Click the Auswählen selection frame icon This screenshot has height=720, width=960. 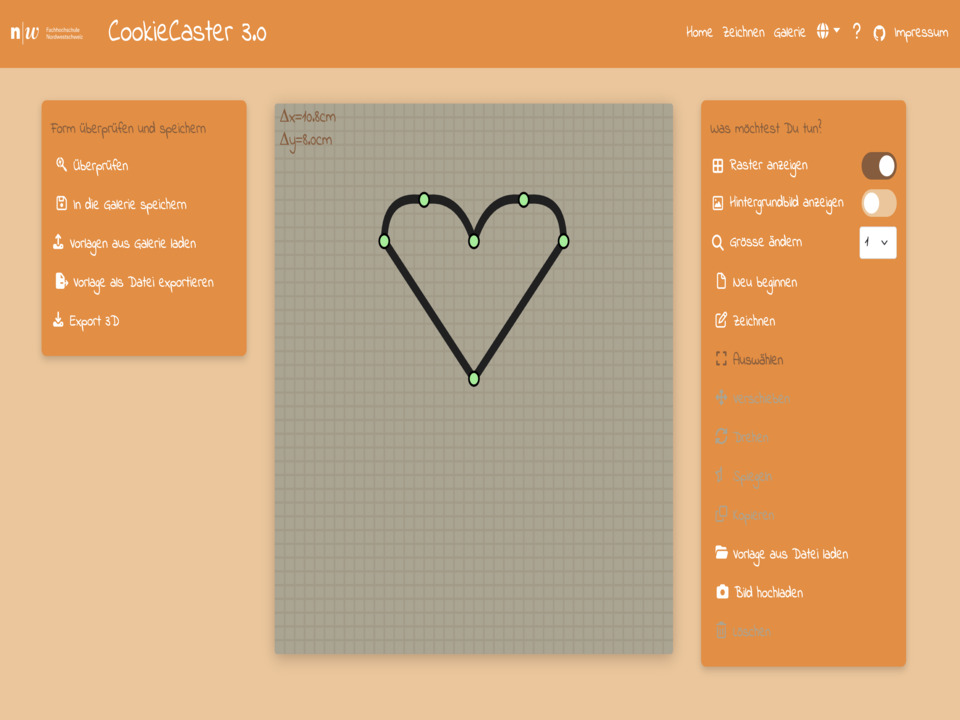tap(721, 359)
